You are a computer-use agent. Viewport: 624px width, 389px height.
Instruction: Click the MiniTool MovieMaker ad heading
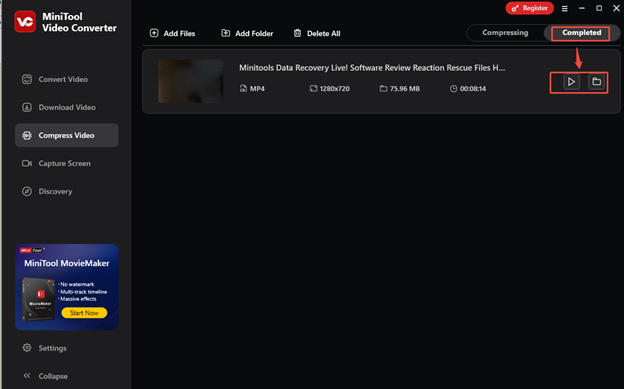(x=66, y=263)
